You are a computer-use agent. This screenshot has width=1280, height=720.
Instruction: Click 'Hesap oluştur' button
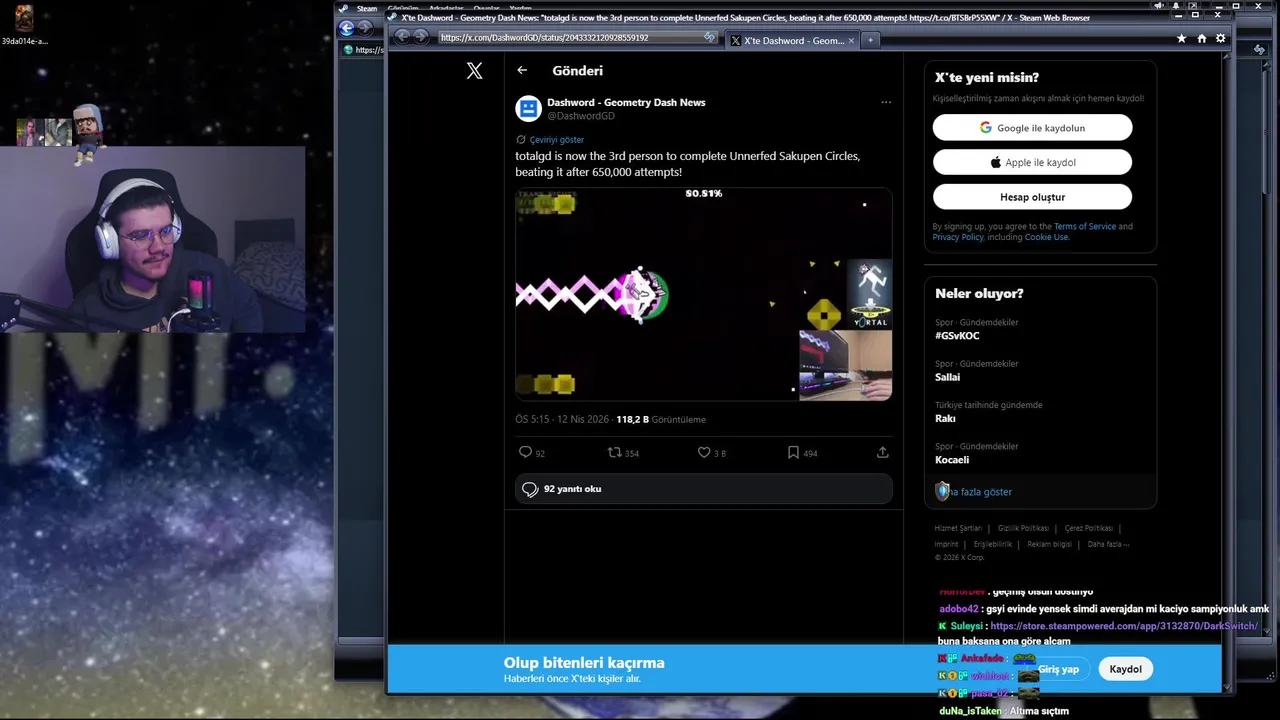coord(1032,197)
